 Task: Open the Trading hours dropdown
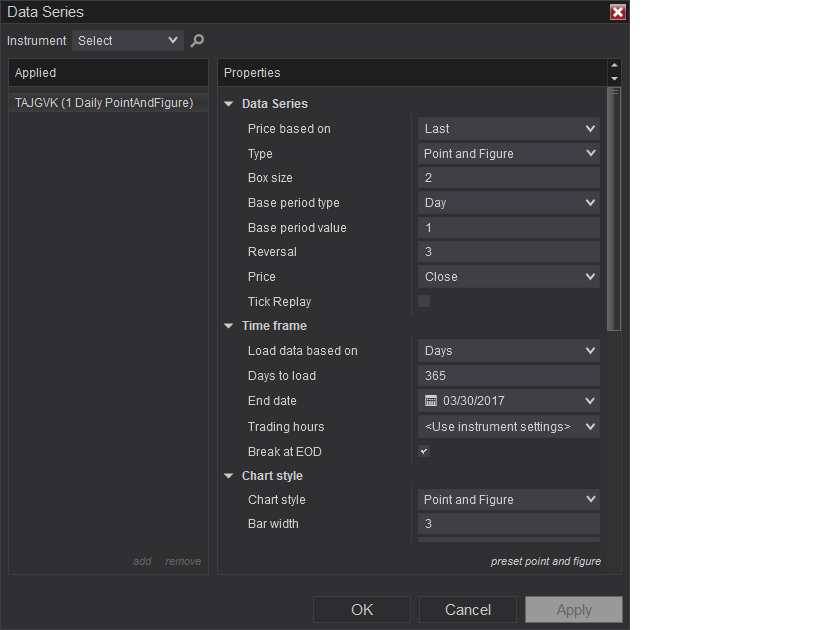(508, 427)
